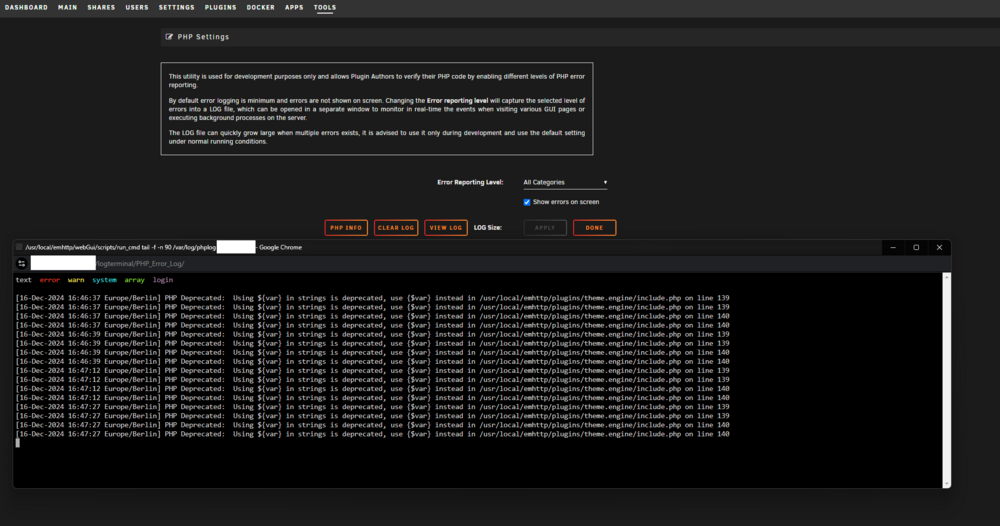Click the site info icon in Chrome address bar
The width and height of the screenshot is (1000, 526).
click(x=22, y=263)
